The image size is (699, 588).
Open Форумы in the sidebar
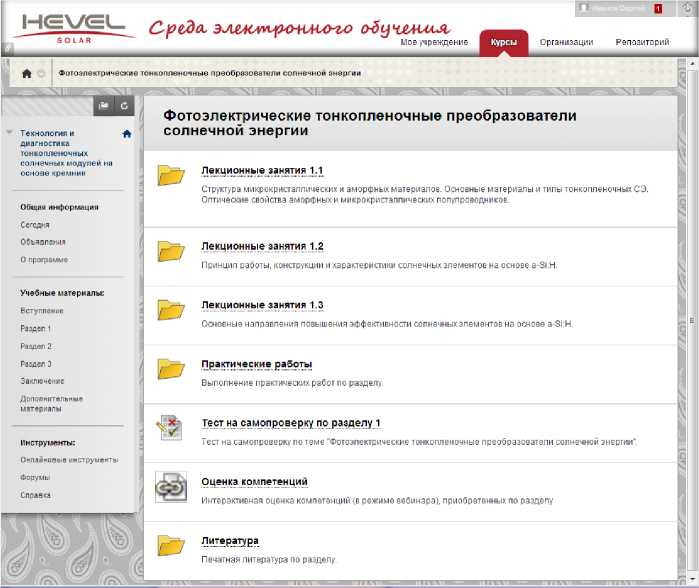click(35, 477)
